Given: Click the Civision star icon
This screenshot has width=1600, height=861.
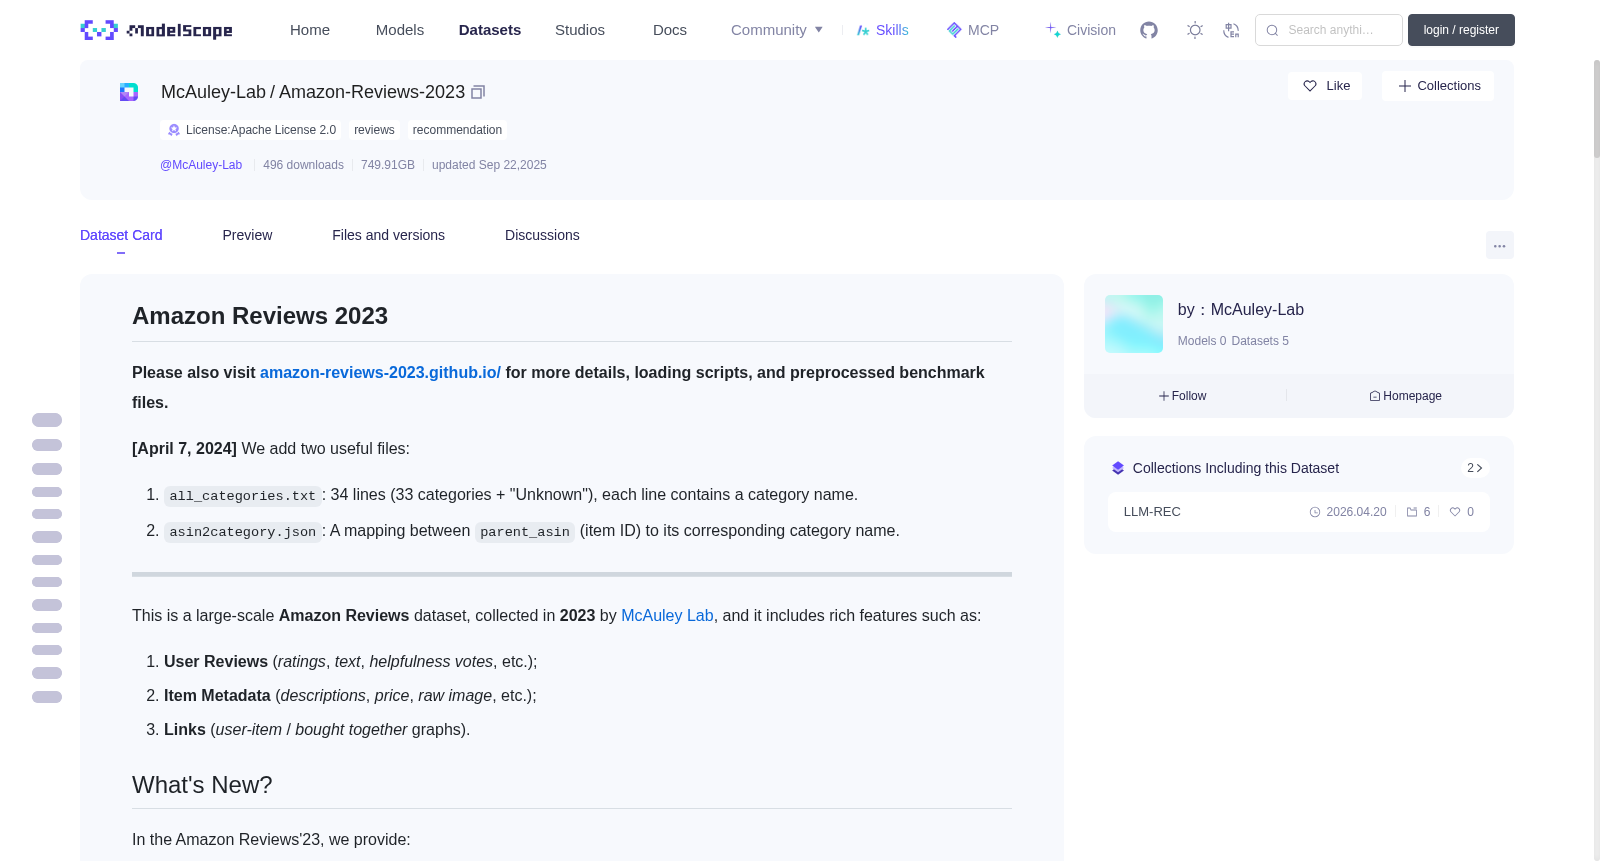Looking at the screenshot, I should click(1053, 30).
